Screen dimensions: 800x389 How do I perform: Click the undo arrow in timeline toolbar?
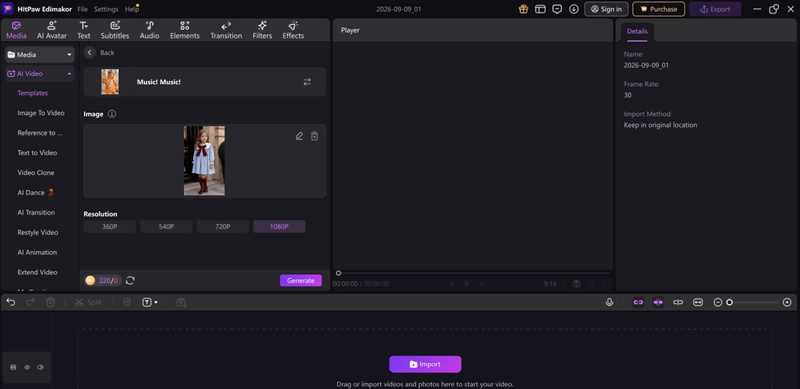(11, 302)
